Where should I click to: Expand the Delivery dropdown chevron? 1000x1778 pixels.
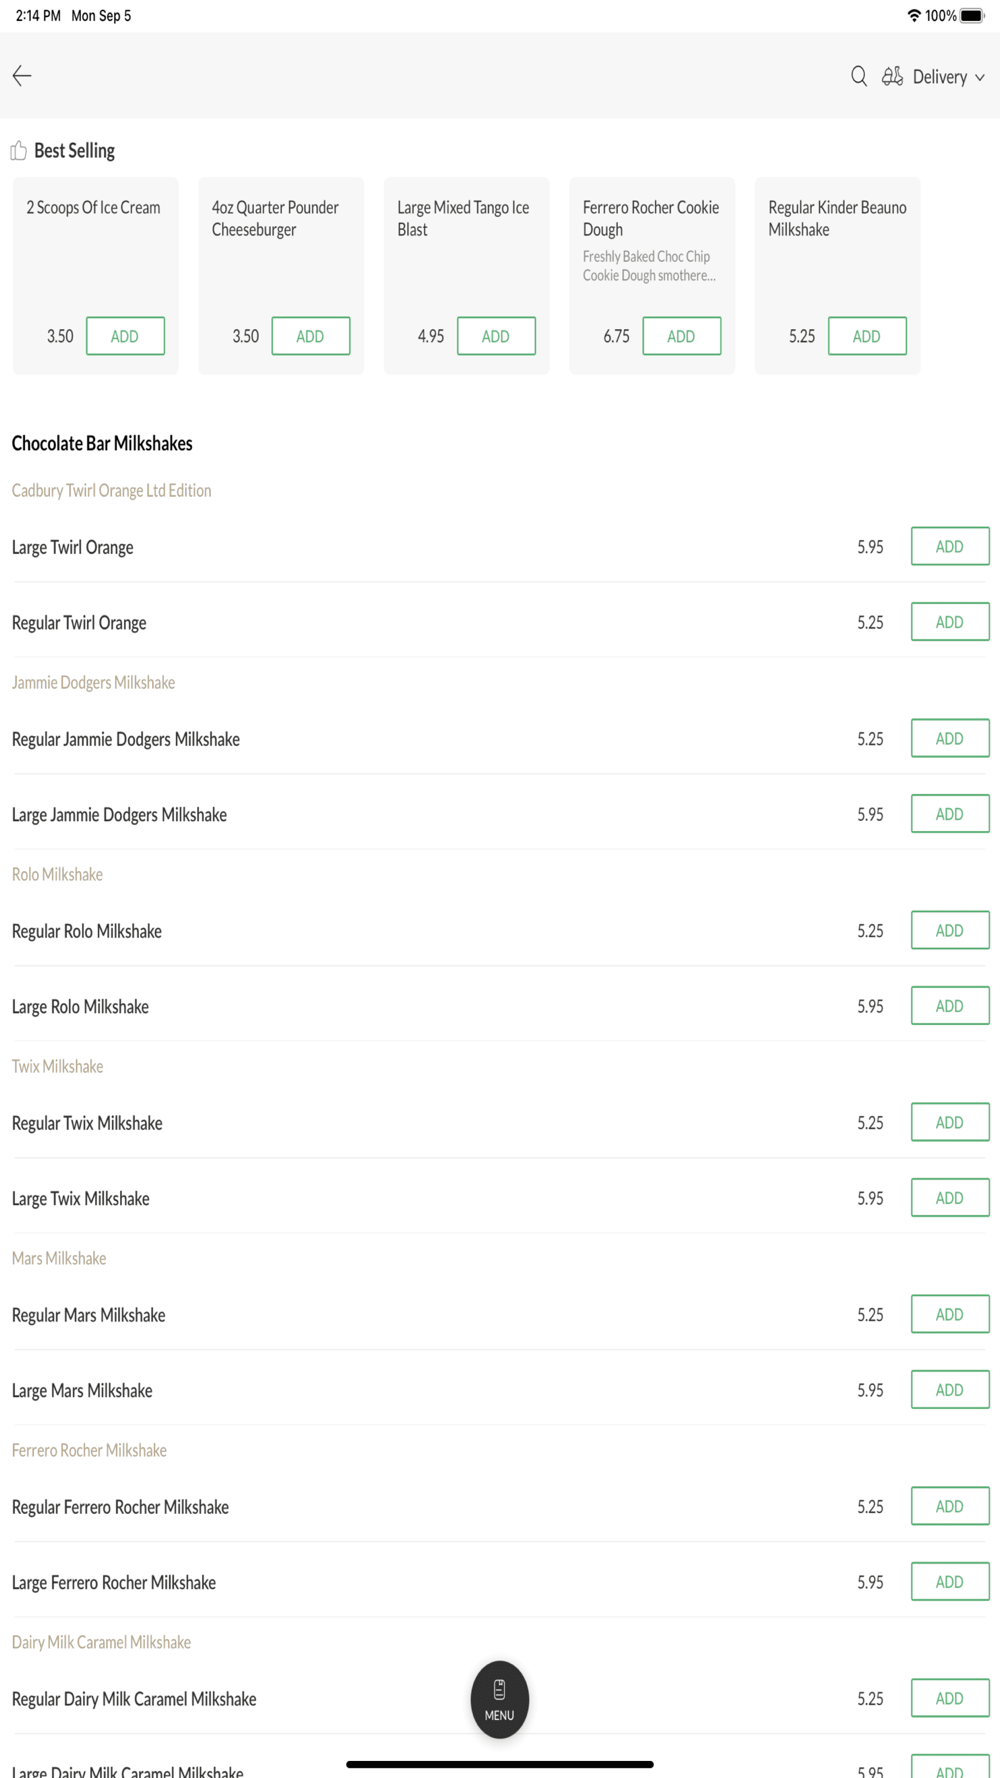click(x=980, y=77)
